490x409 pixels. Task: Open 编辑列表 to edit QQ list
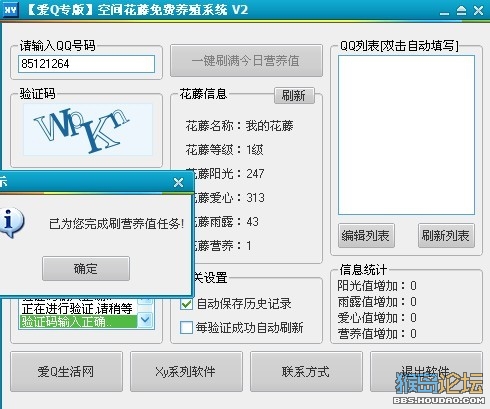point(366,236)
